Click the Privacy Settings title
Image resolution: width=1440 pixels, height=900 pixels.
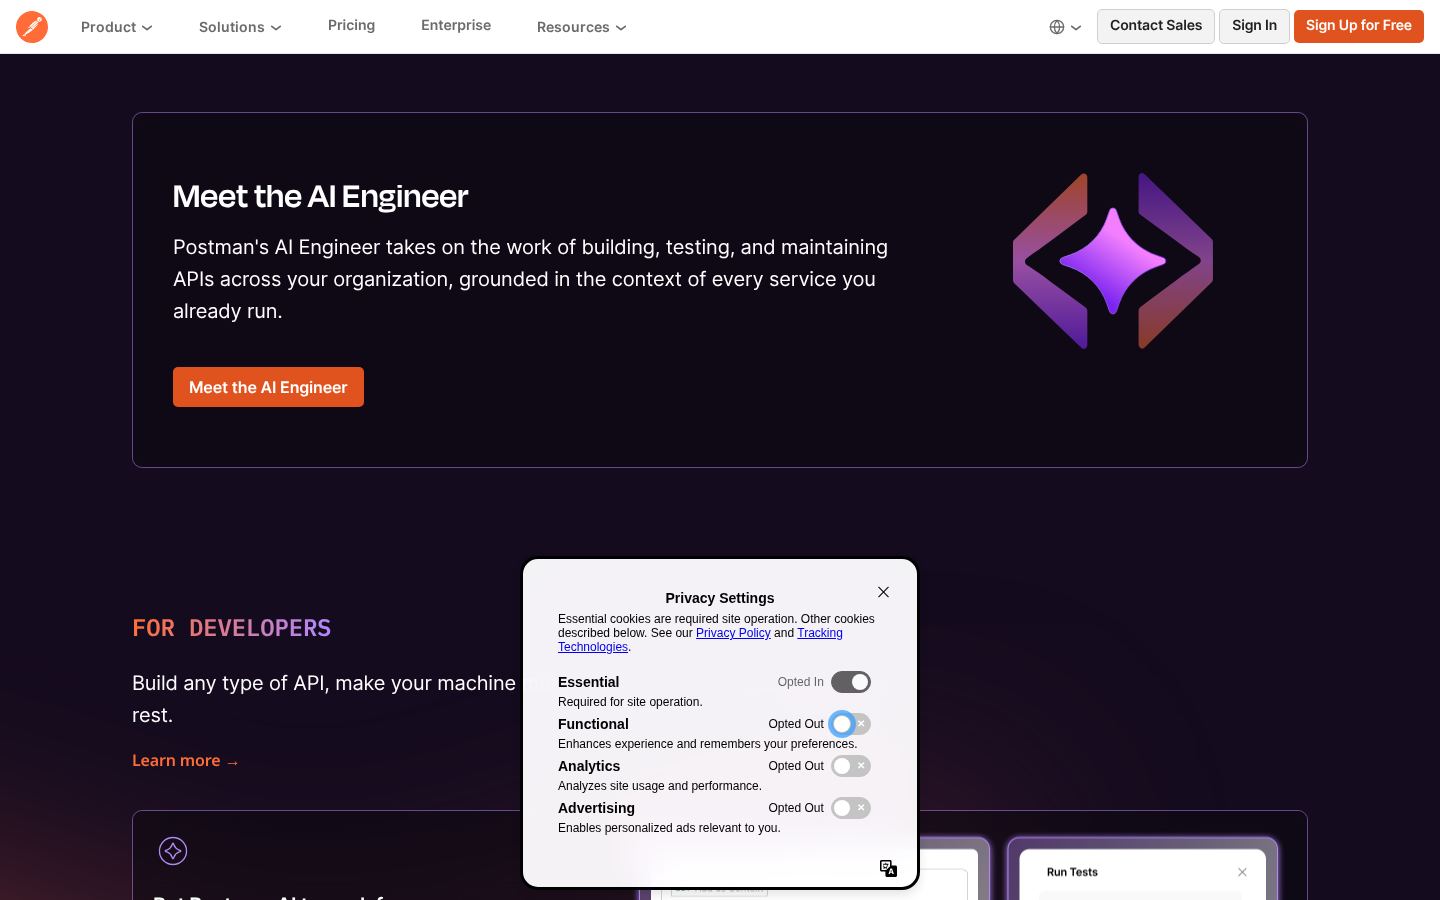[720, 598]
